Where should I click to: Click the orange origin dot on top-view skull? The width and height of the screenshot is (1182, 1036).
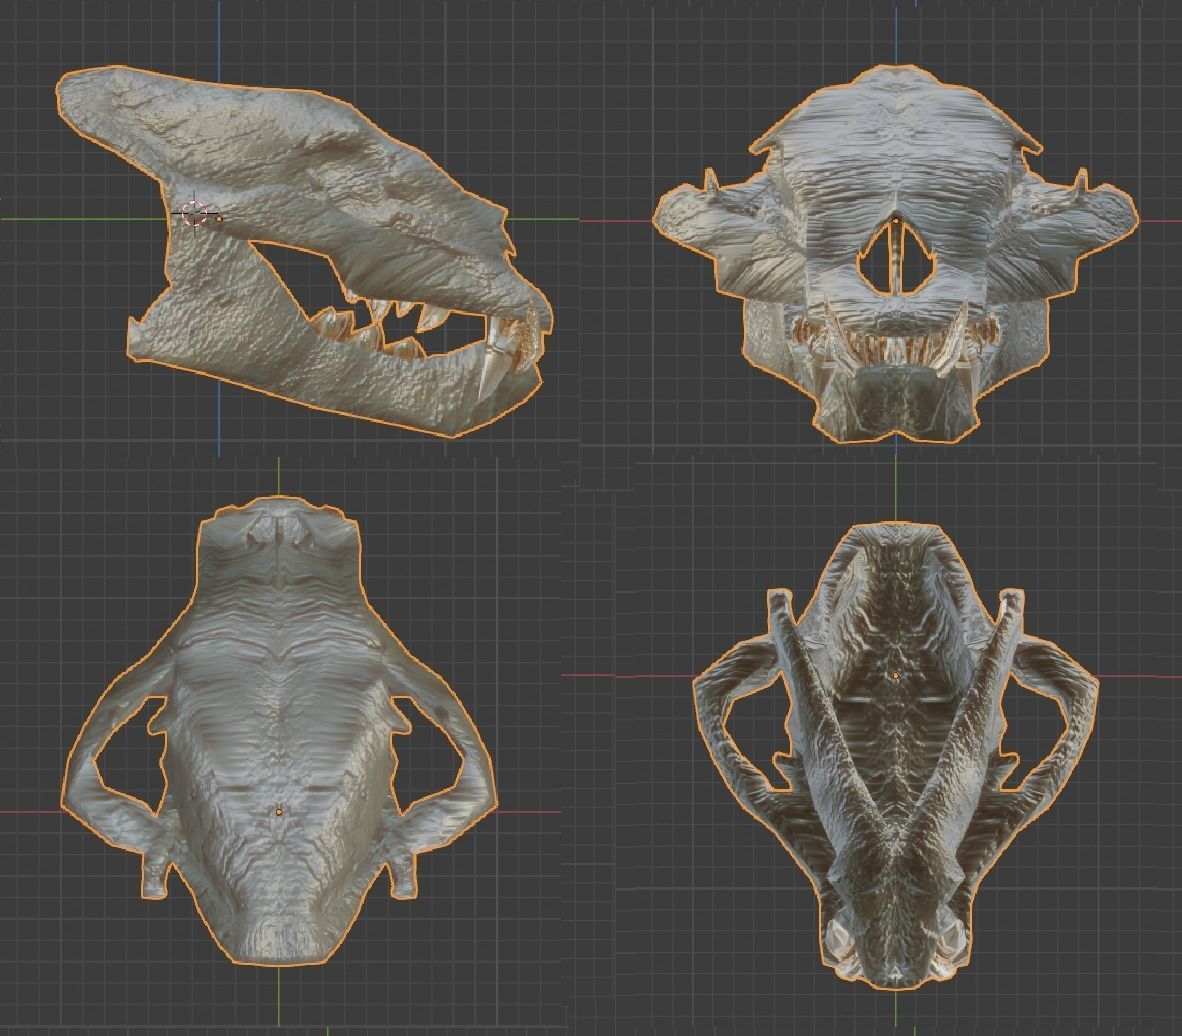tap(279, 812)
